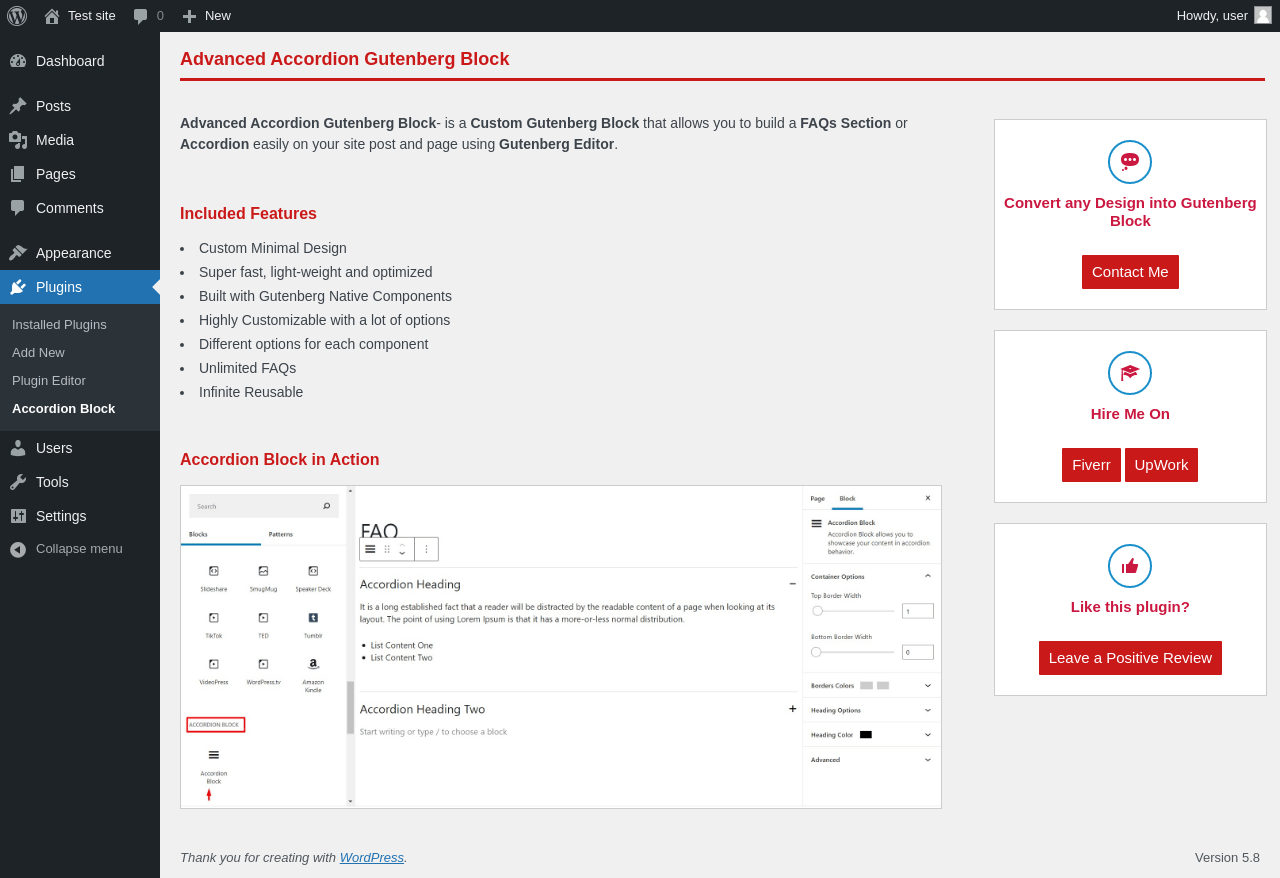Open Plugin Editor submenu
Viewport: 1280px width, 878px height.
tap(49, 380)
